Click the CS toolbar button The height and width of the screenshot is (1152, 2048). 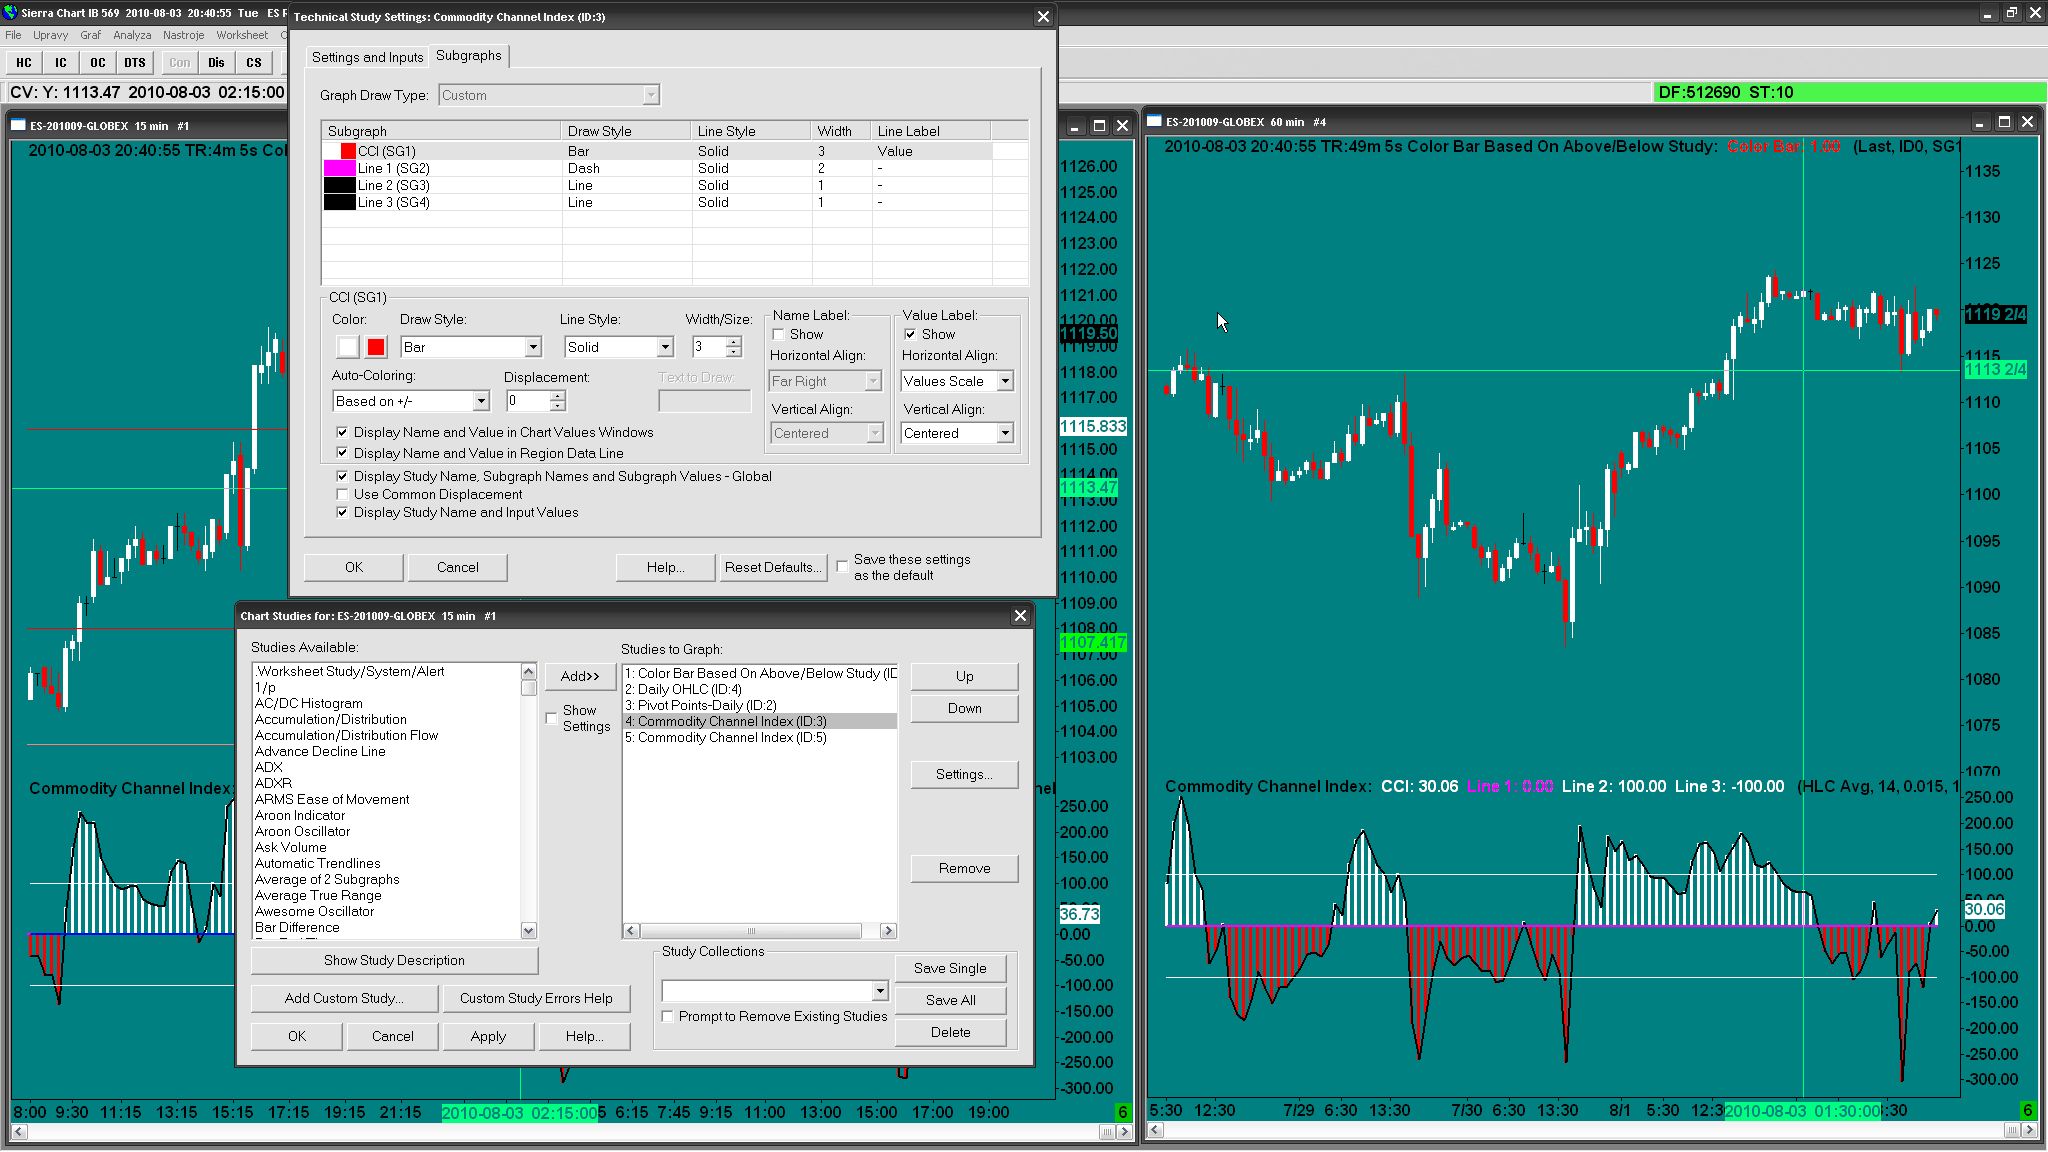[254, 62]
